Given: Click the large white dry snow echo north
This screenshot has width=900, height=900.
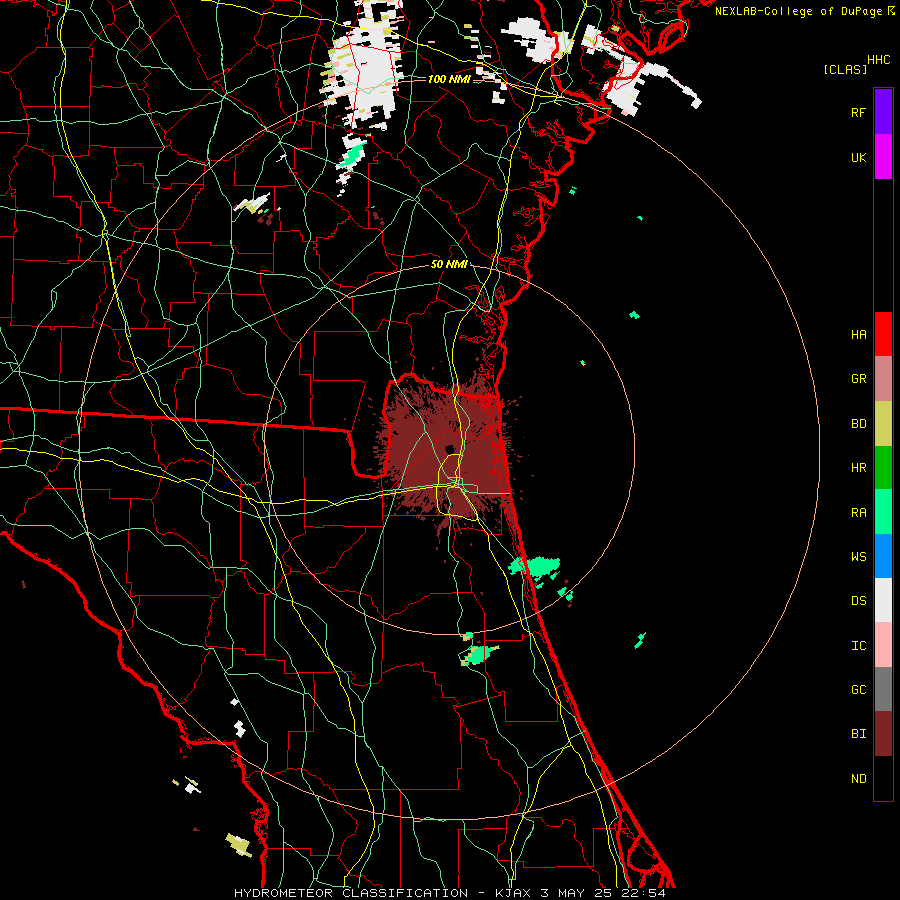Looking at the screenshot, I should [365, 66].
